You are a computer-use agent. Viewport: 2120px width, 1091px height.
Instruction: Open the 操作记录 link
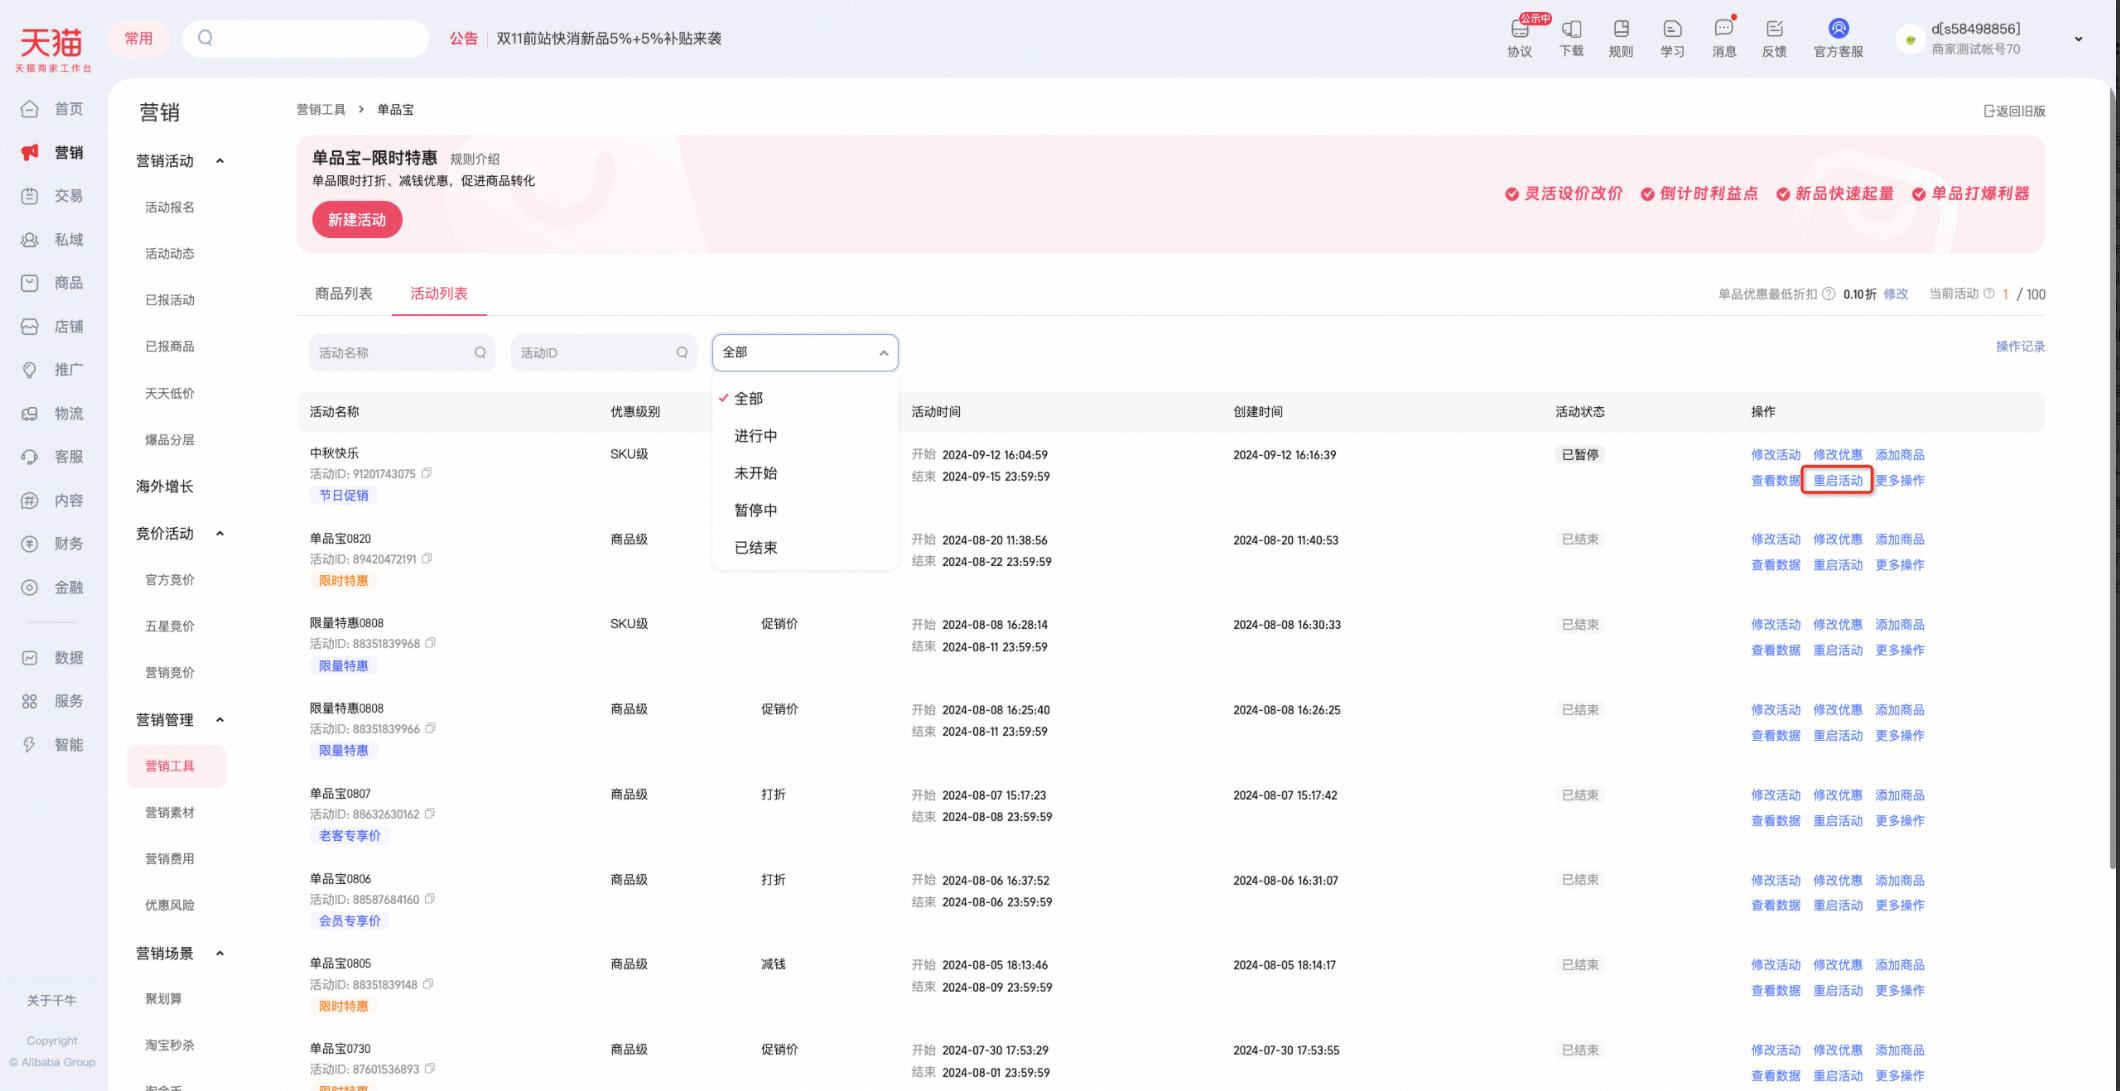pos(2020,346)
